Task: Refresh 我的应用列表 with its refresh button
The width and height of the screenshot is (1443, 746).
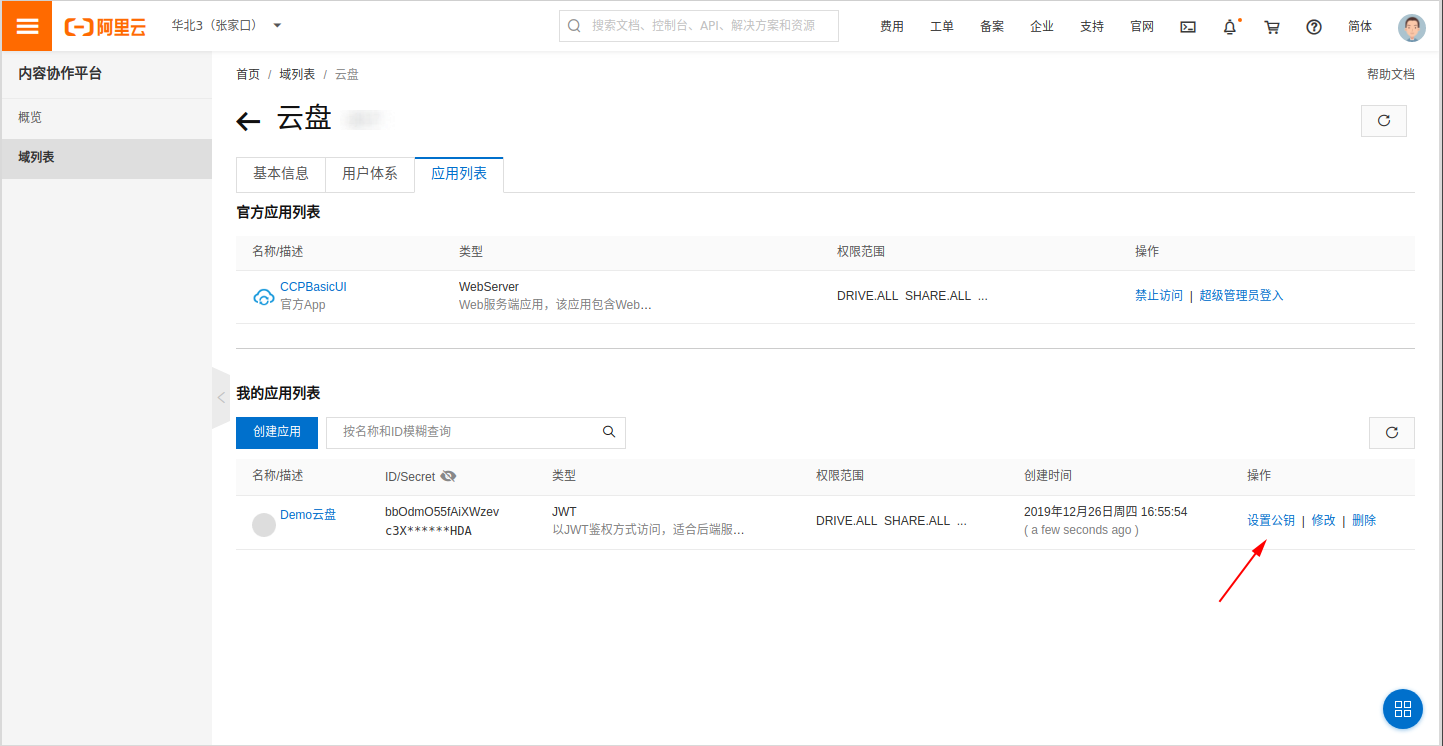Action: point(1392,433)
